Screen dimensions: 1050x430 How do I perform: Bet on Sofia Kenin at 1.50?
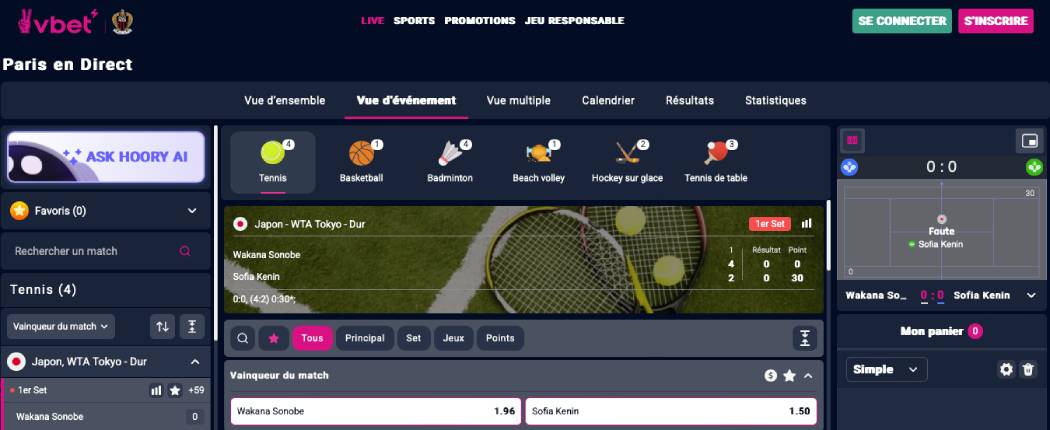(671, 411)
